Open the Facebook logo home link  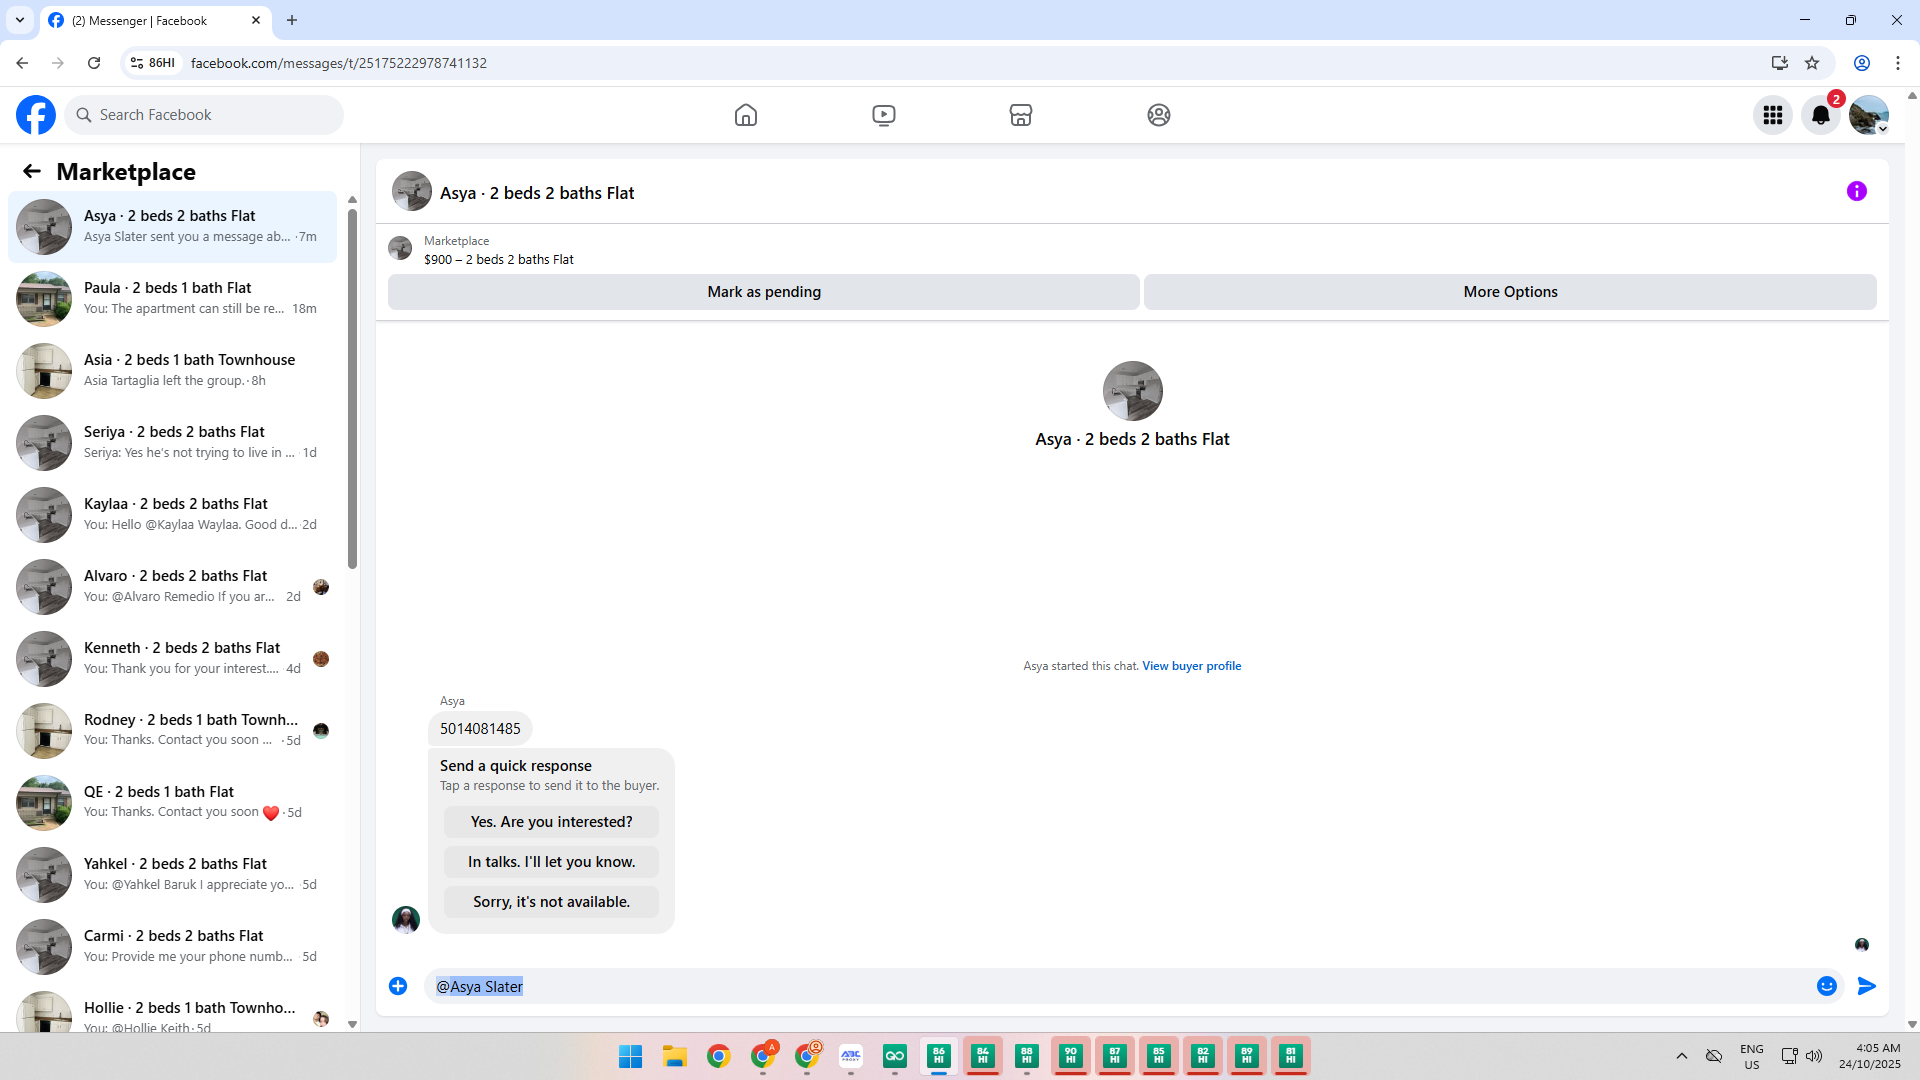click(x=36, y=115)
